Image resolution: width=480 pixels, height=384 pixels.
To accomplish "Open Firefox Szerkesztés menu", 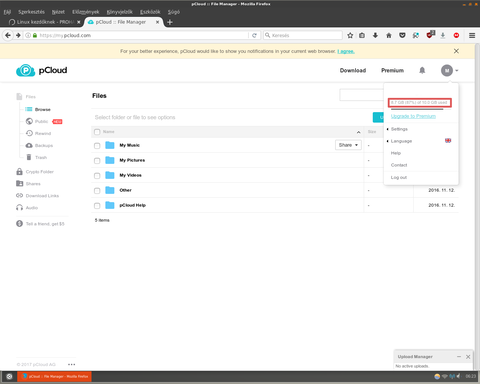I will [x=31, y=12].
